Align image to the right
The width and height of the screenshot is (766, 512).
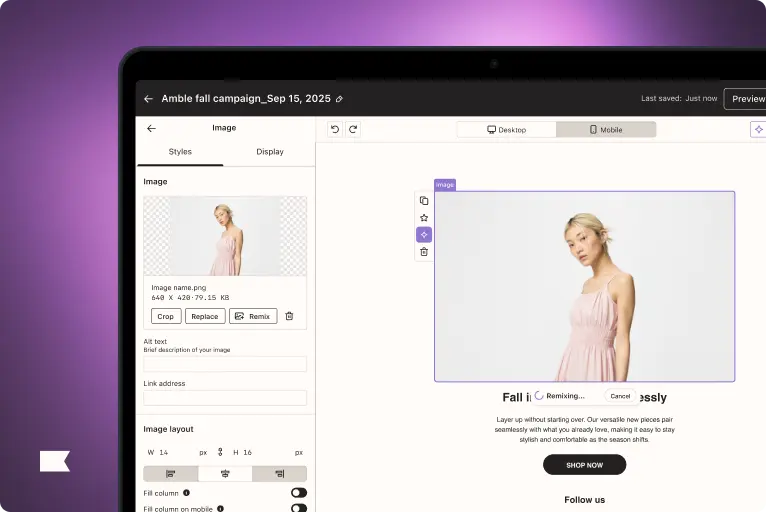tap(279, 473)
